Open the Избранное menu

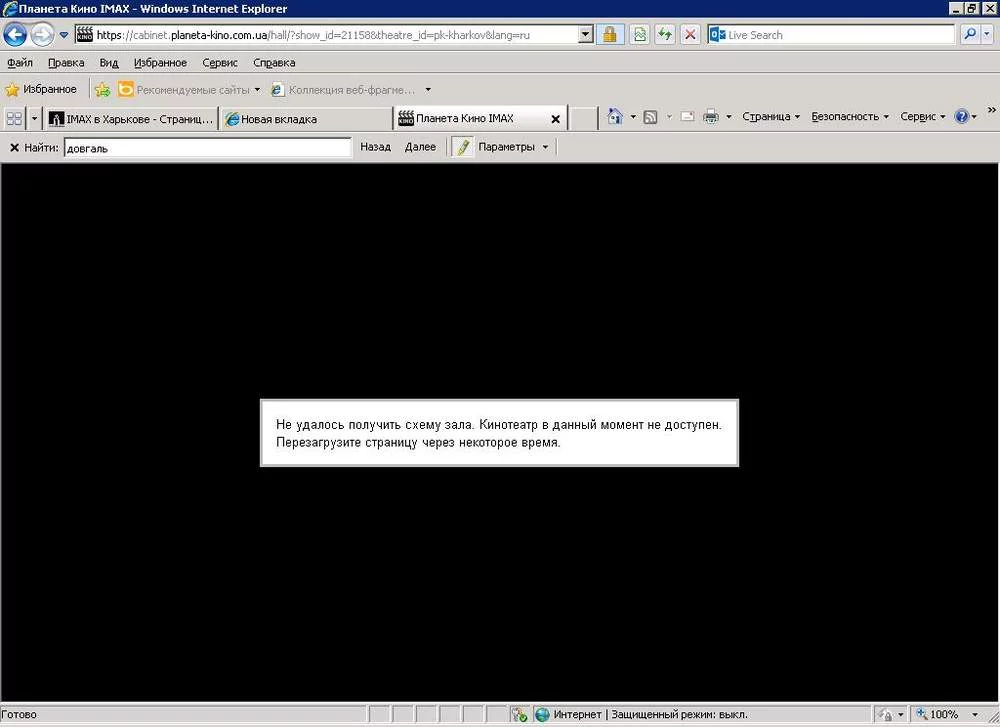tap(160, 62)
